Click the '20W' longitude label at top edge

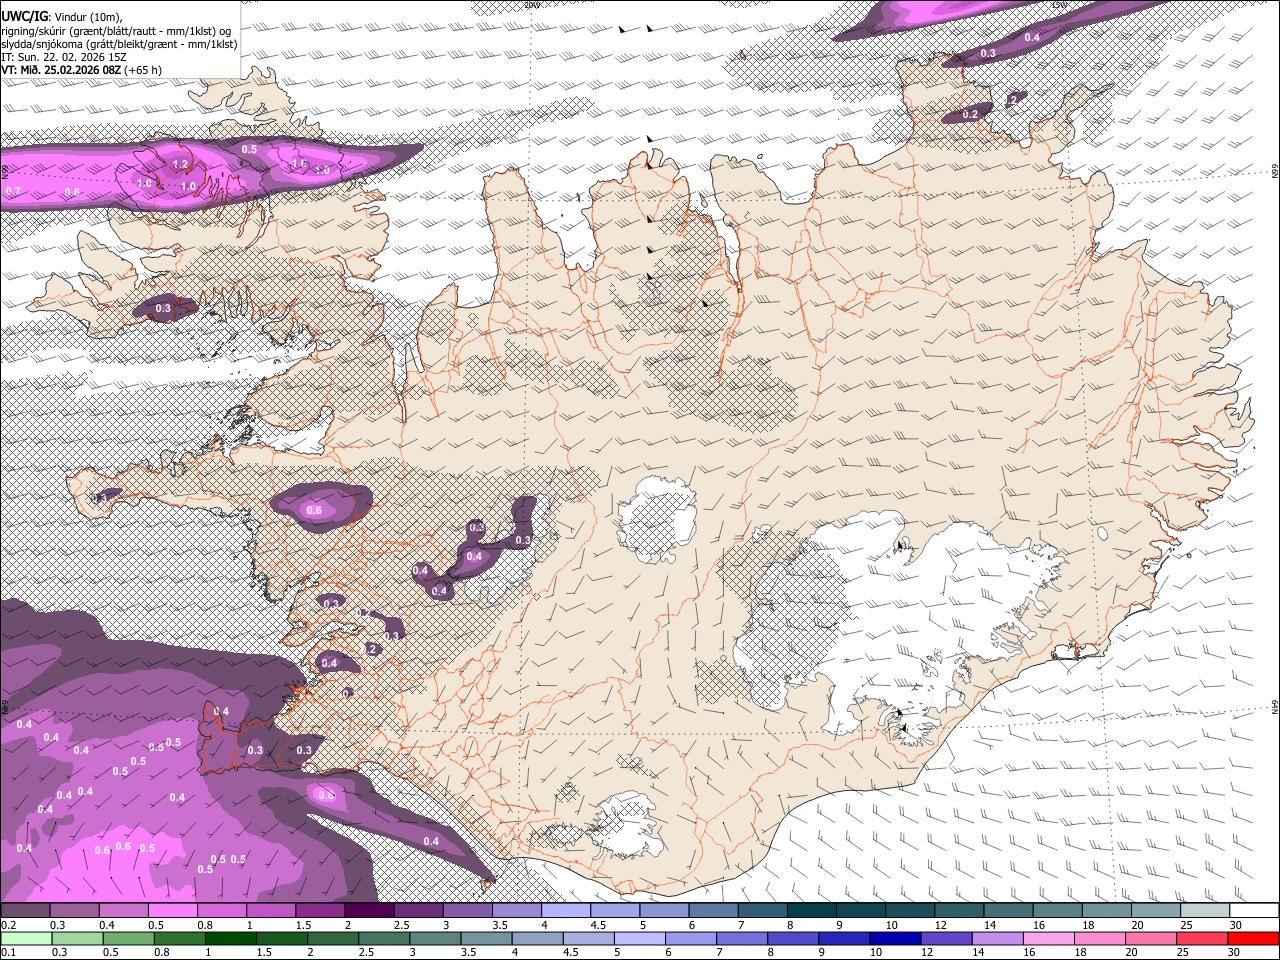[x=532, y=5]
